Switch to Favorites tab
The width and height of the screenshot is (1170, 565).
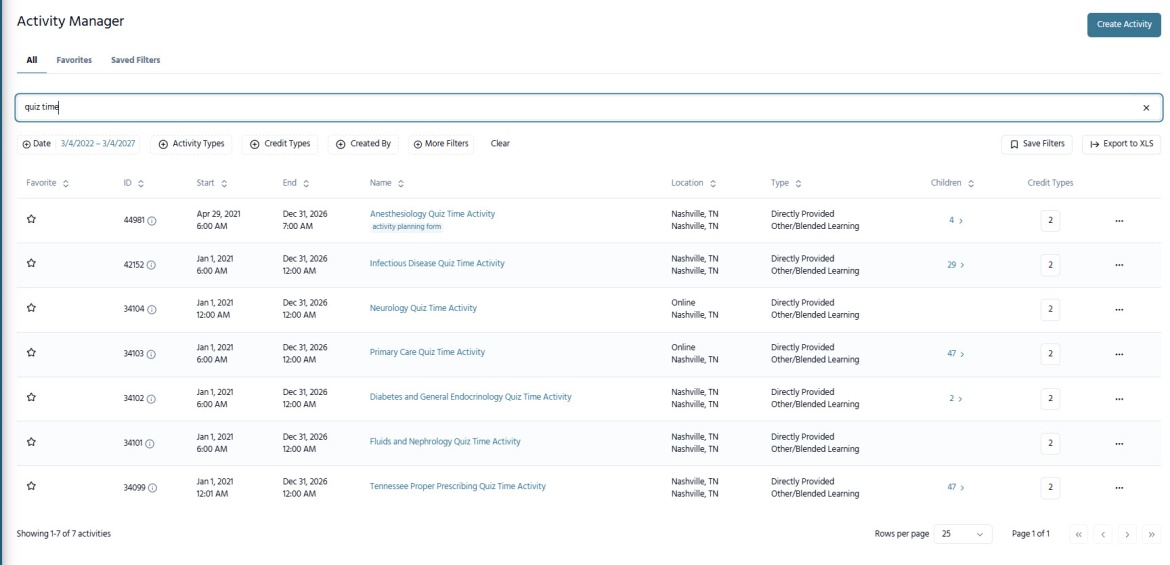(x=74, y=60)
